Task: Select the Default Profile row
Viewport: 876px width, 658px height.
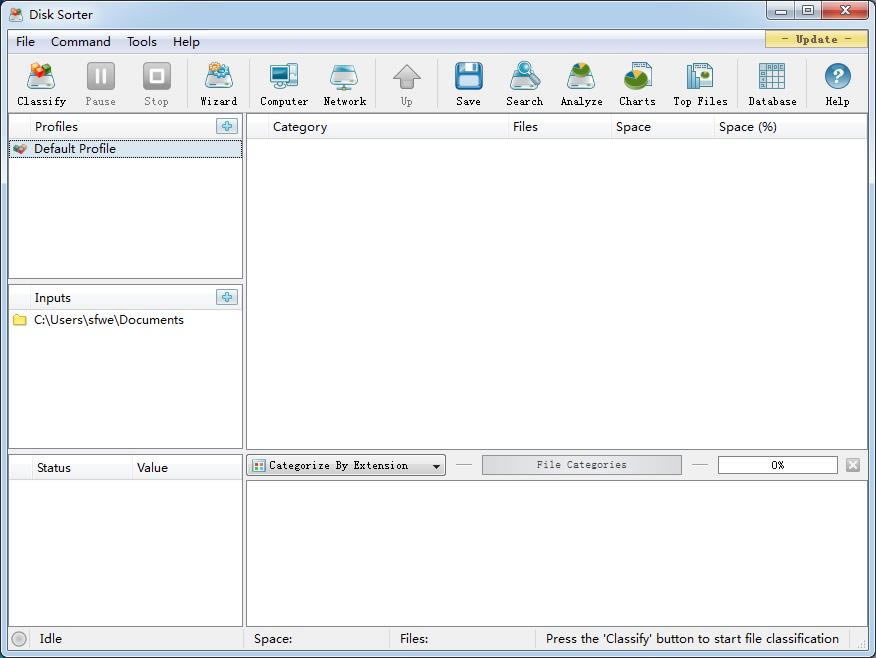Action: click(126, 149)
